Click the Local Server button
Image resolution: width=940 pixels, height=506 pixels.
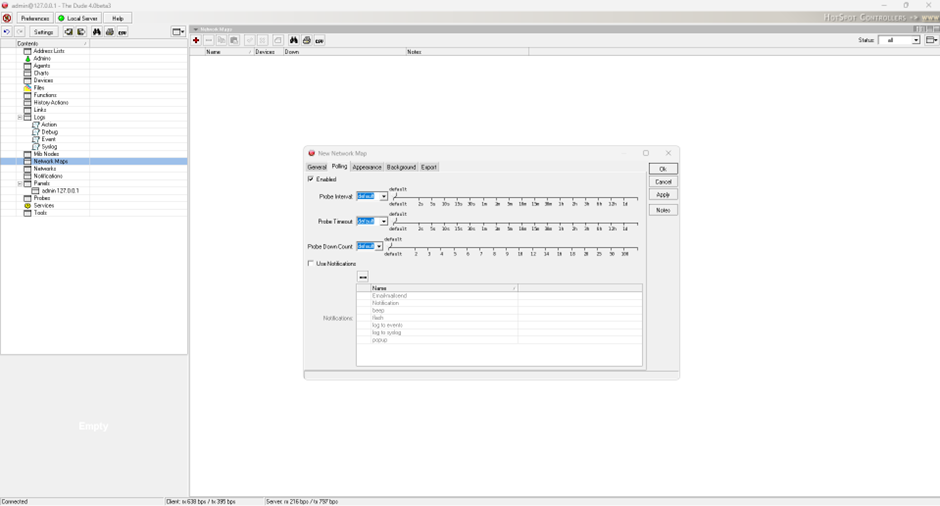78,18
